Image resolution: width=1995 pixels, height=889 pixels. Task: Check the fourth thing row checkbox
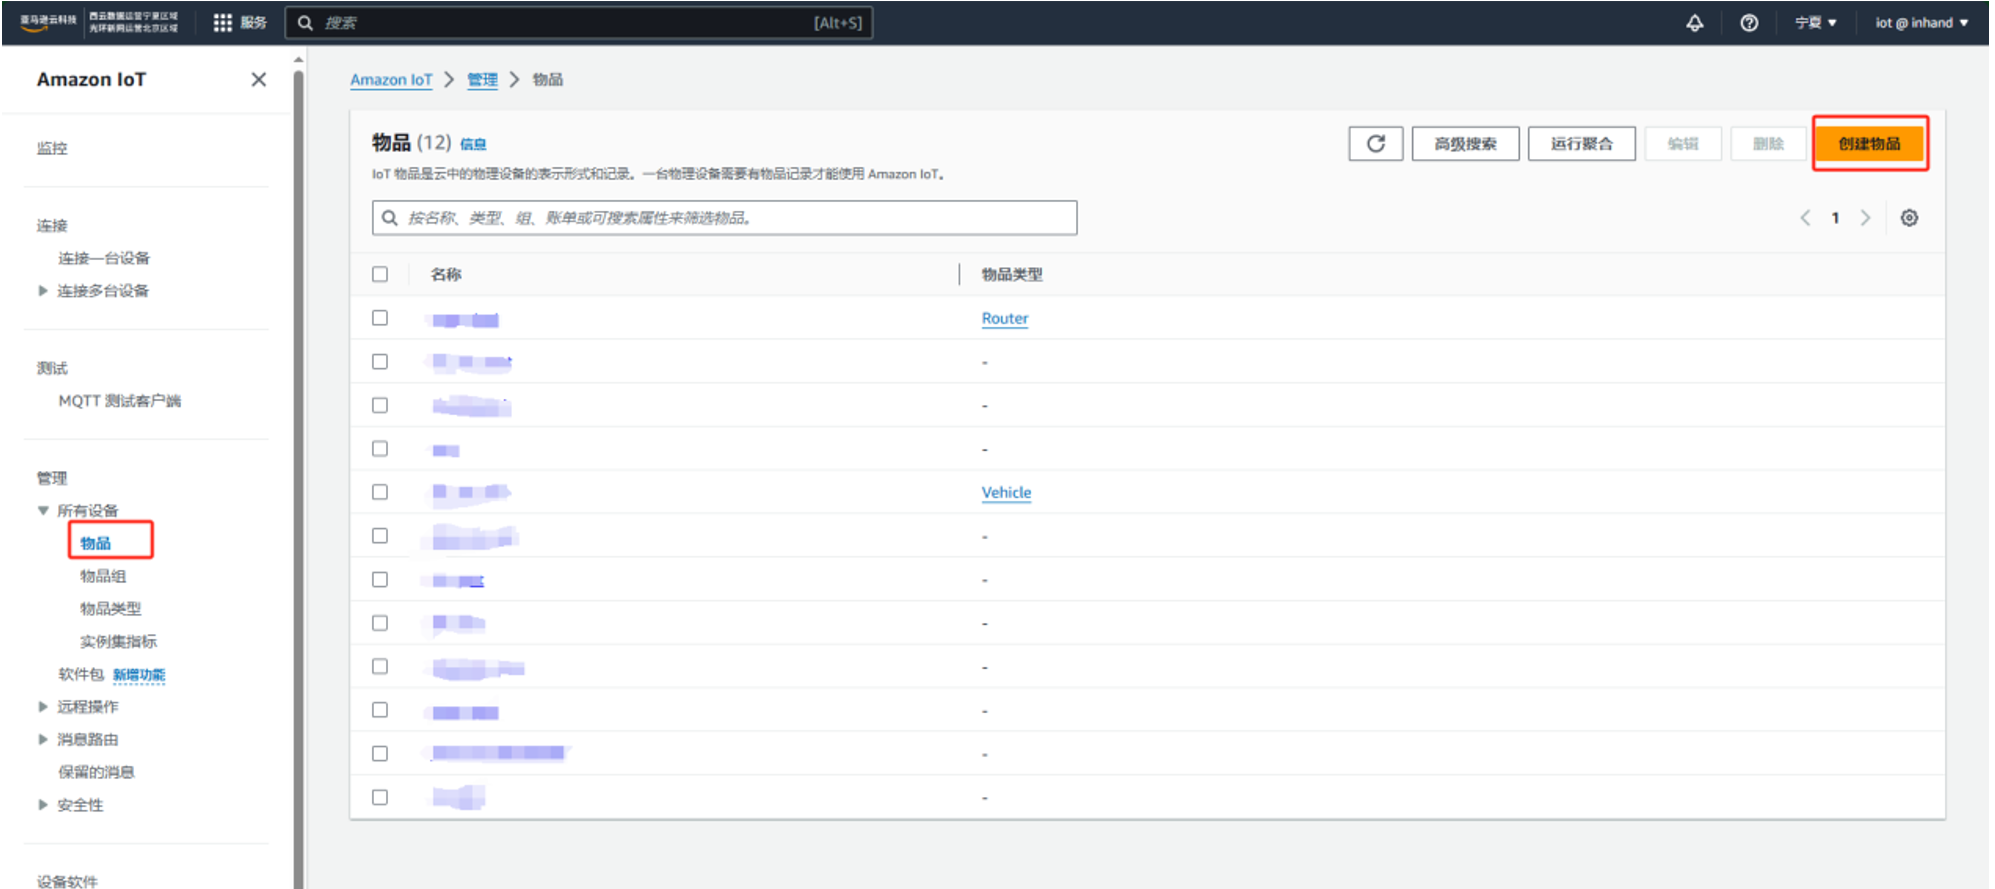380,448
